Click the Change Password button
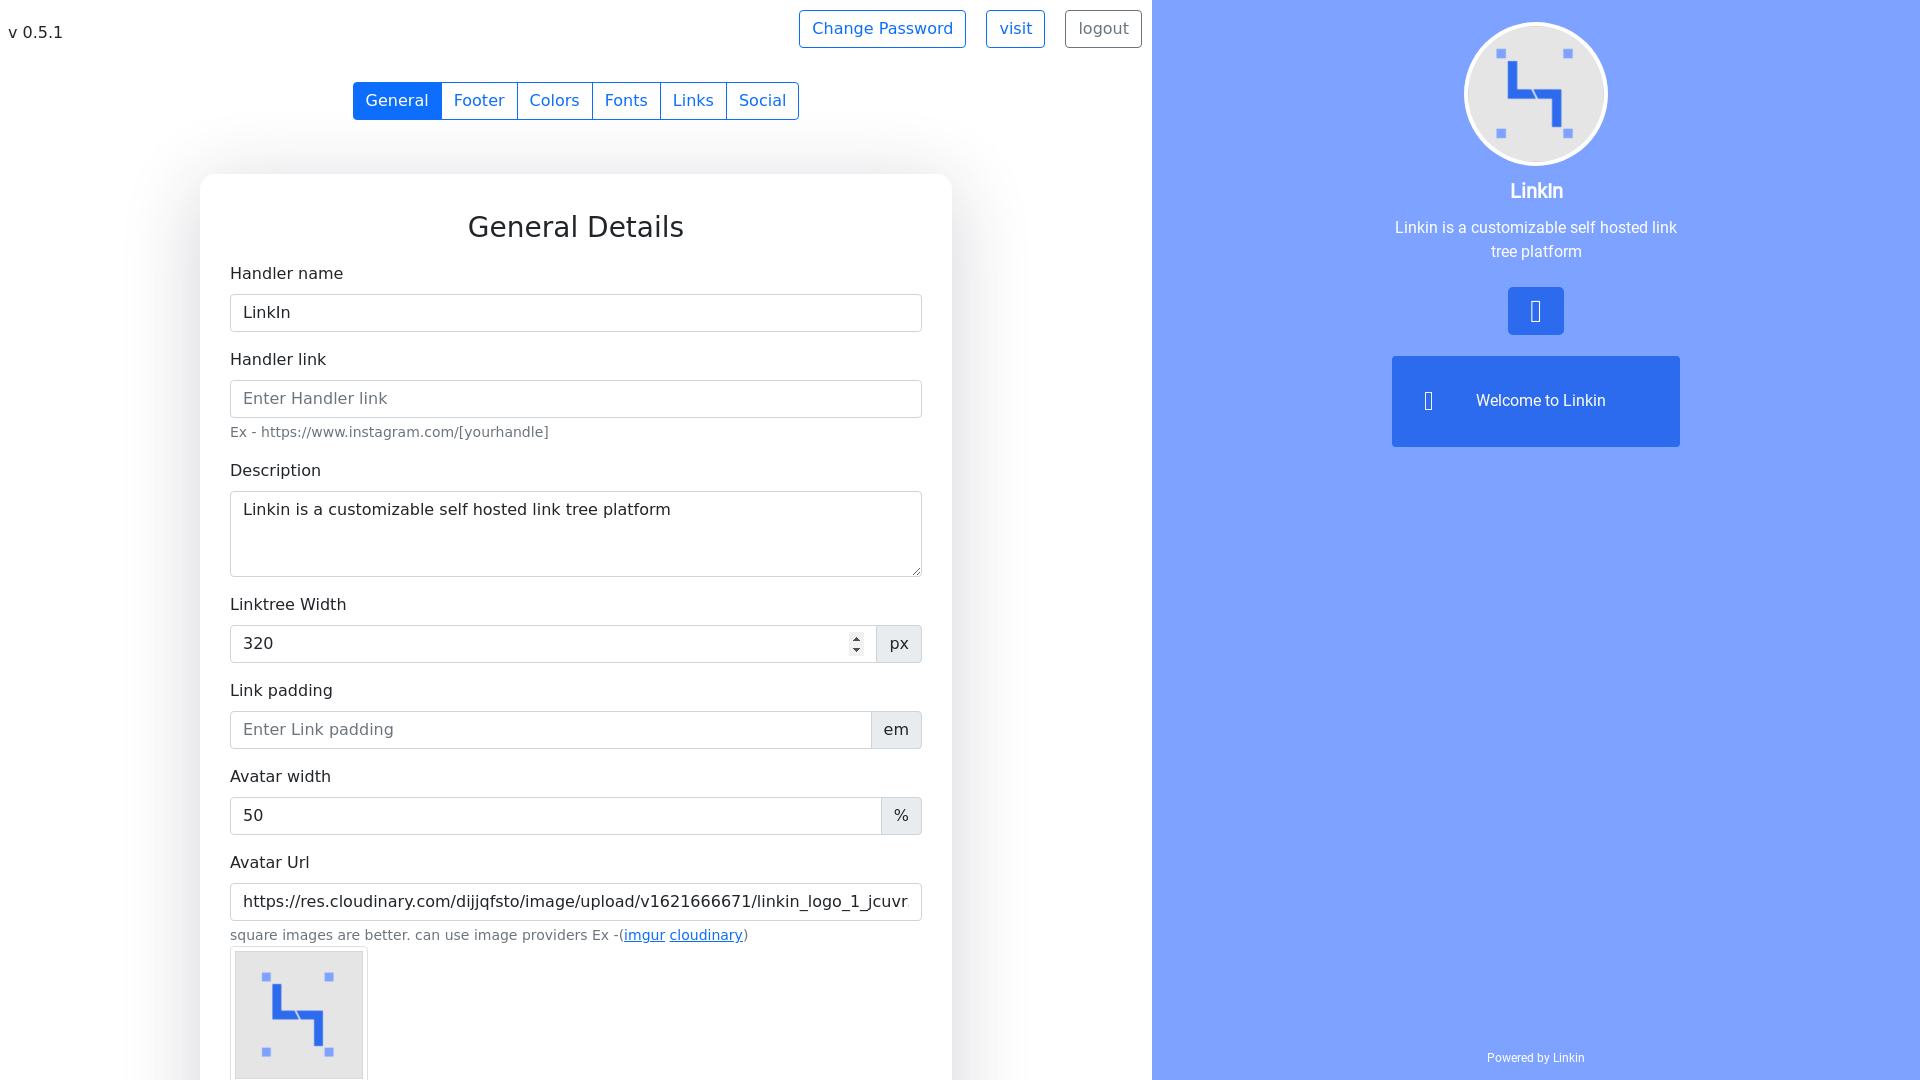The height and width of the screenshot is (1080, 1920). (x=882, y=28)
